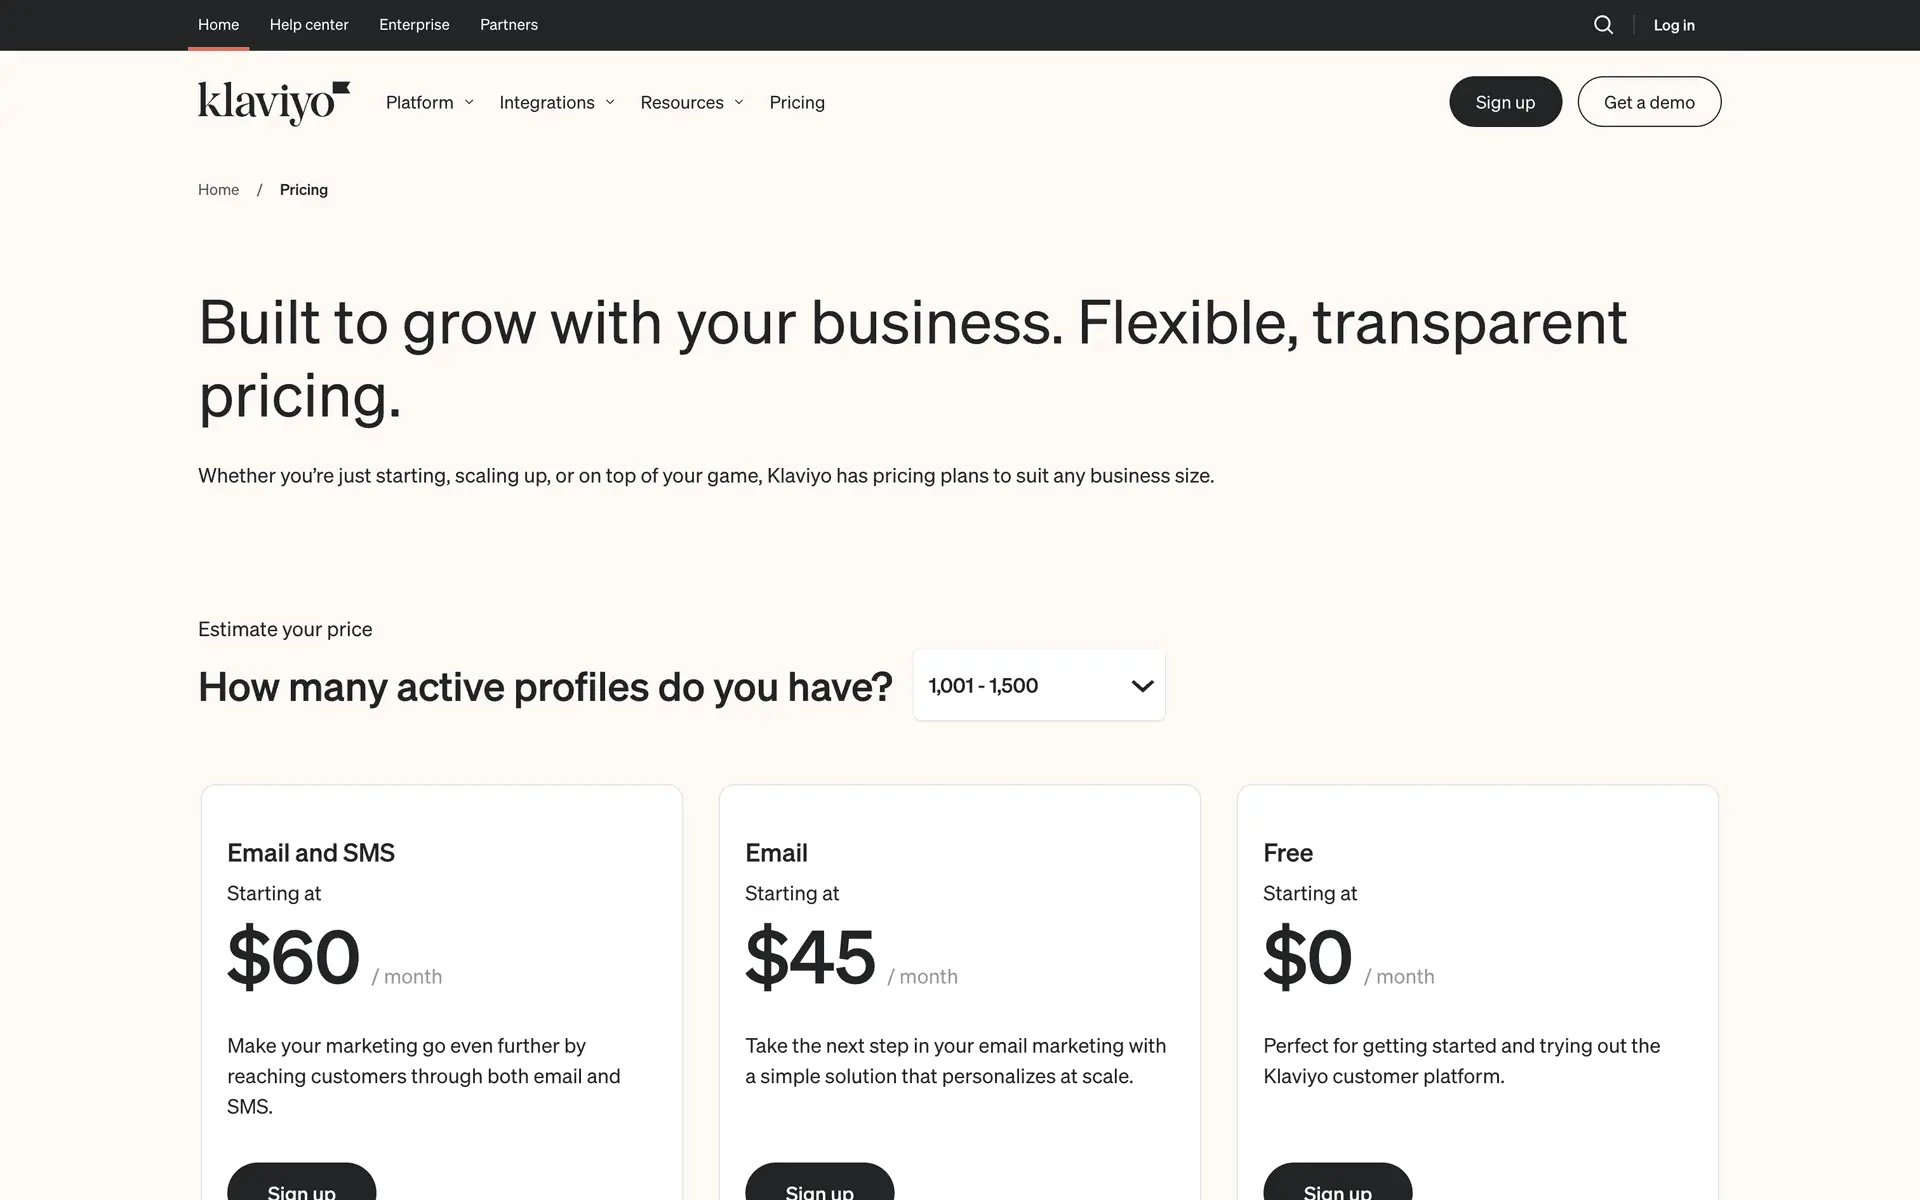Image resolution: width=1920 pixels, height=1200 pixels.
Task: Click Pricing in the breadcrumb
Action: (x=304, y=190)
